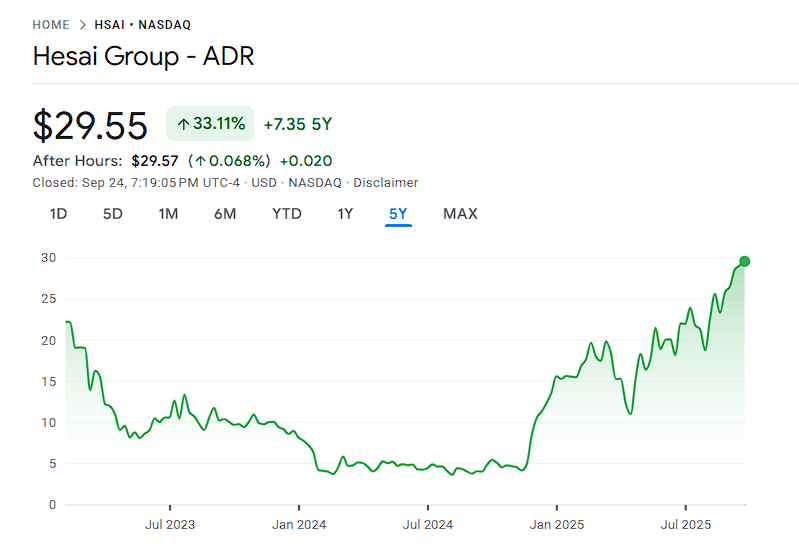
Task: Click the Jul 2023 axis label
Action: click(x=170, y=525)
